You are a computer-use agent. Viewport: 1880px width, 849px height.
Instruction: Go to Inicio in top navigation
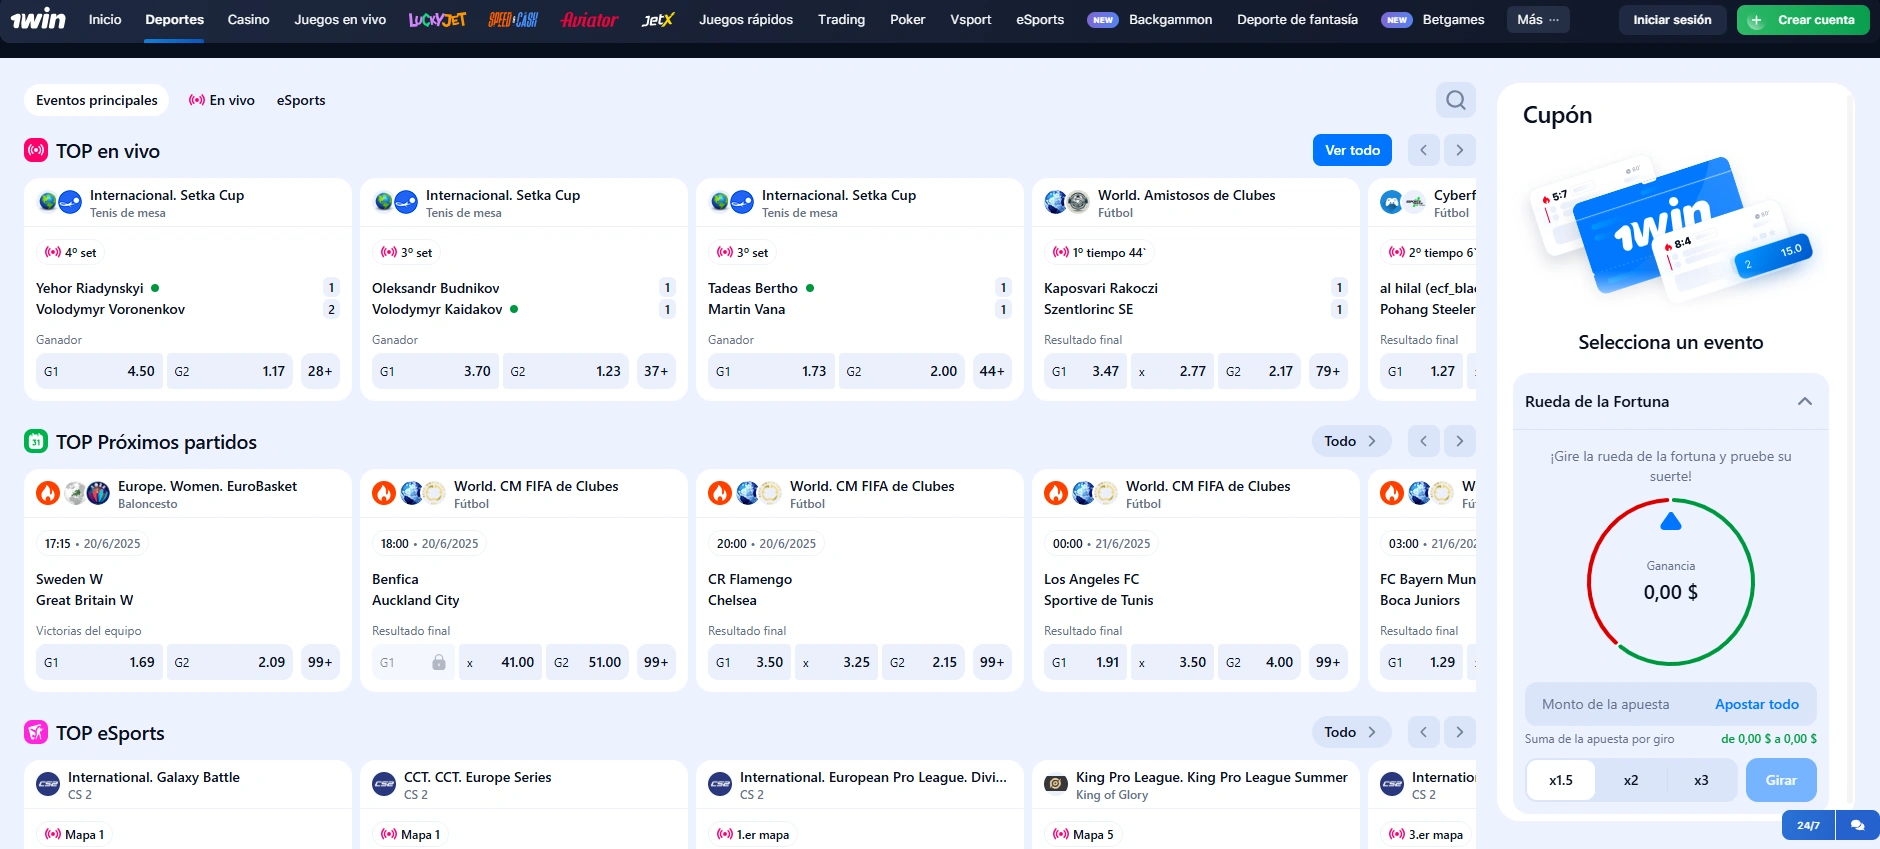click(105, 19)
